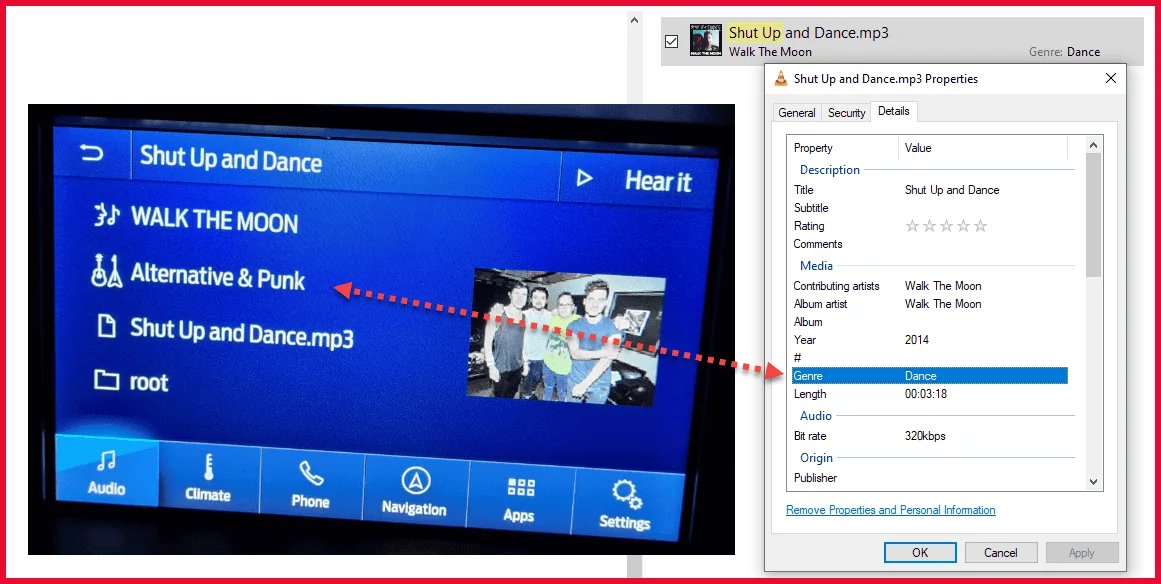Click the Origin section heading
Image resolution: width=1161 pixels, height=584 pixels.
pos(816,457)
